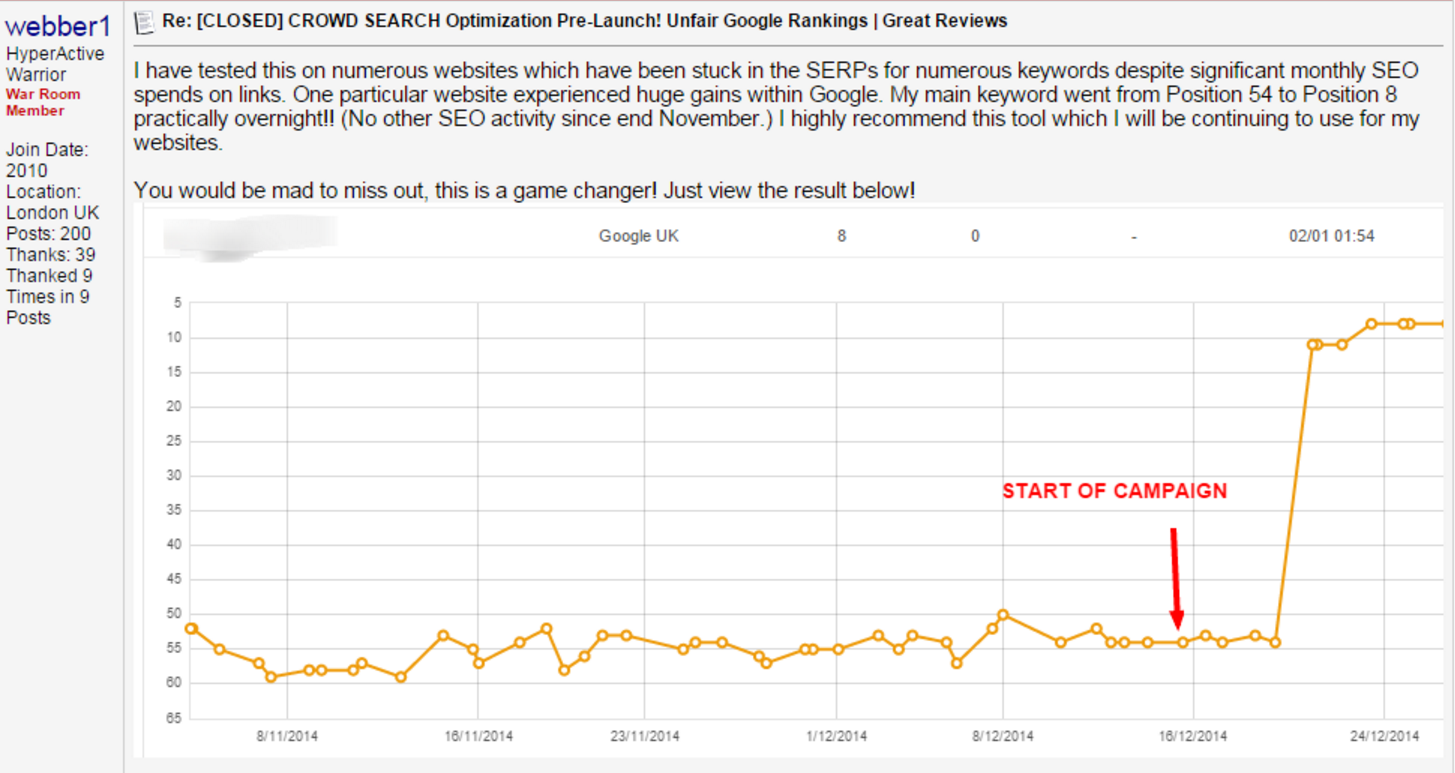Click the red 'War Room Member' badge
1455x773 pixels.
click(43, 102)
